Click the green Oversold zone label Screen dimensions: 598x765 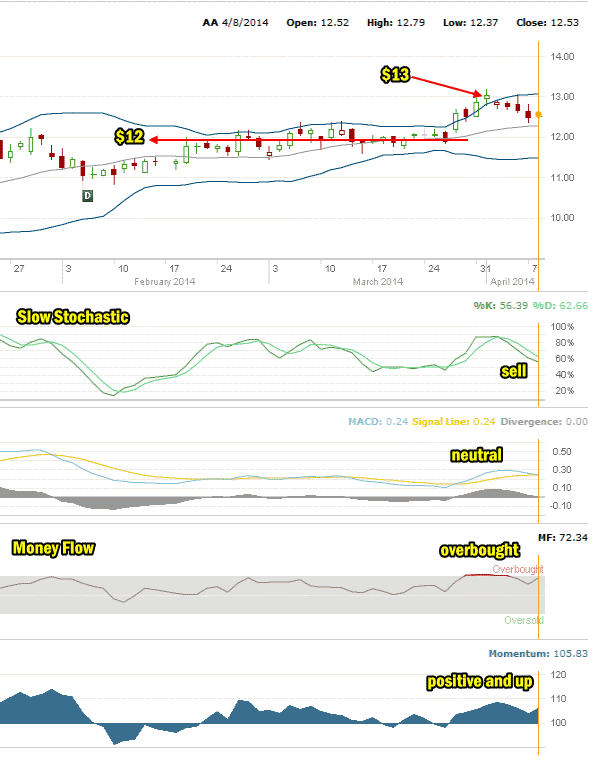click(524, 621)
